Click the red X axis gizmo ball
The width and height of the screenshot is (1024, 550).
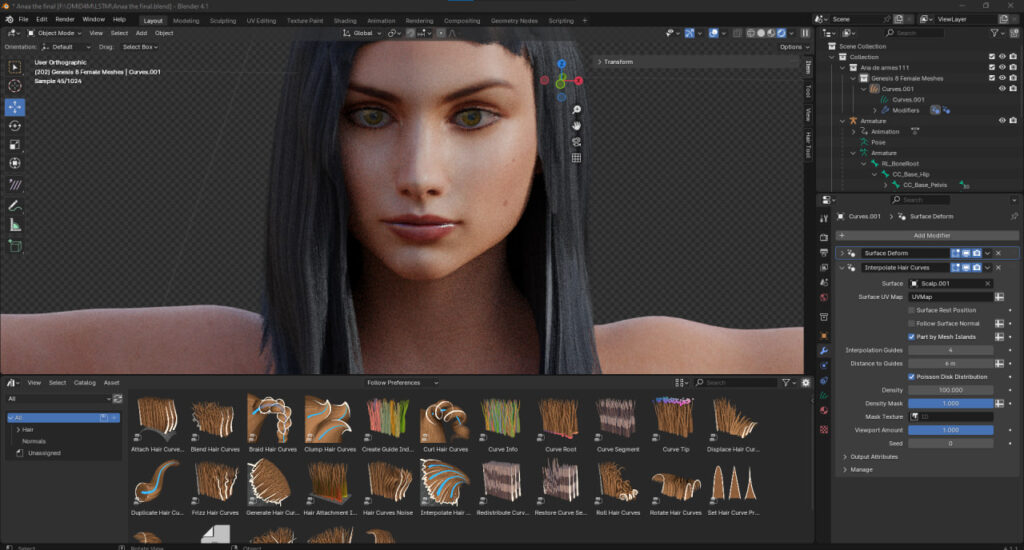coord(578,81)
